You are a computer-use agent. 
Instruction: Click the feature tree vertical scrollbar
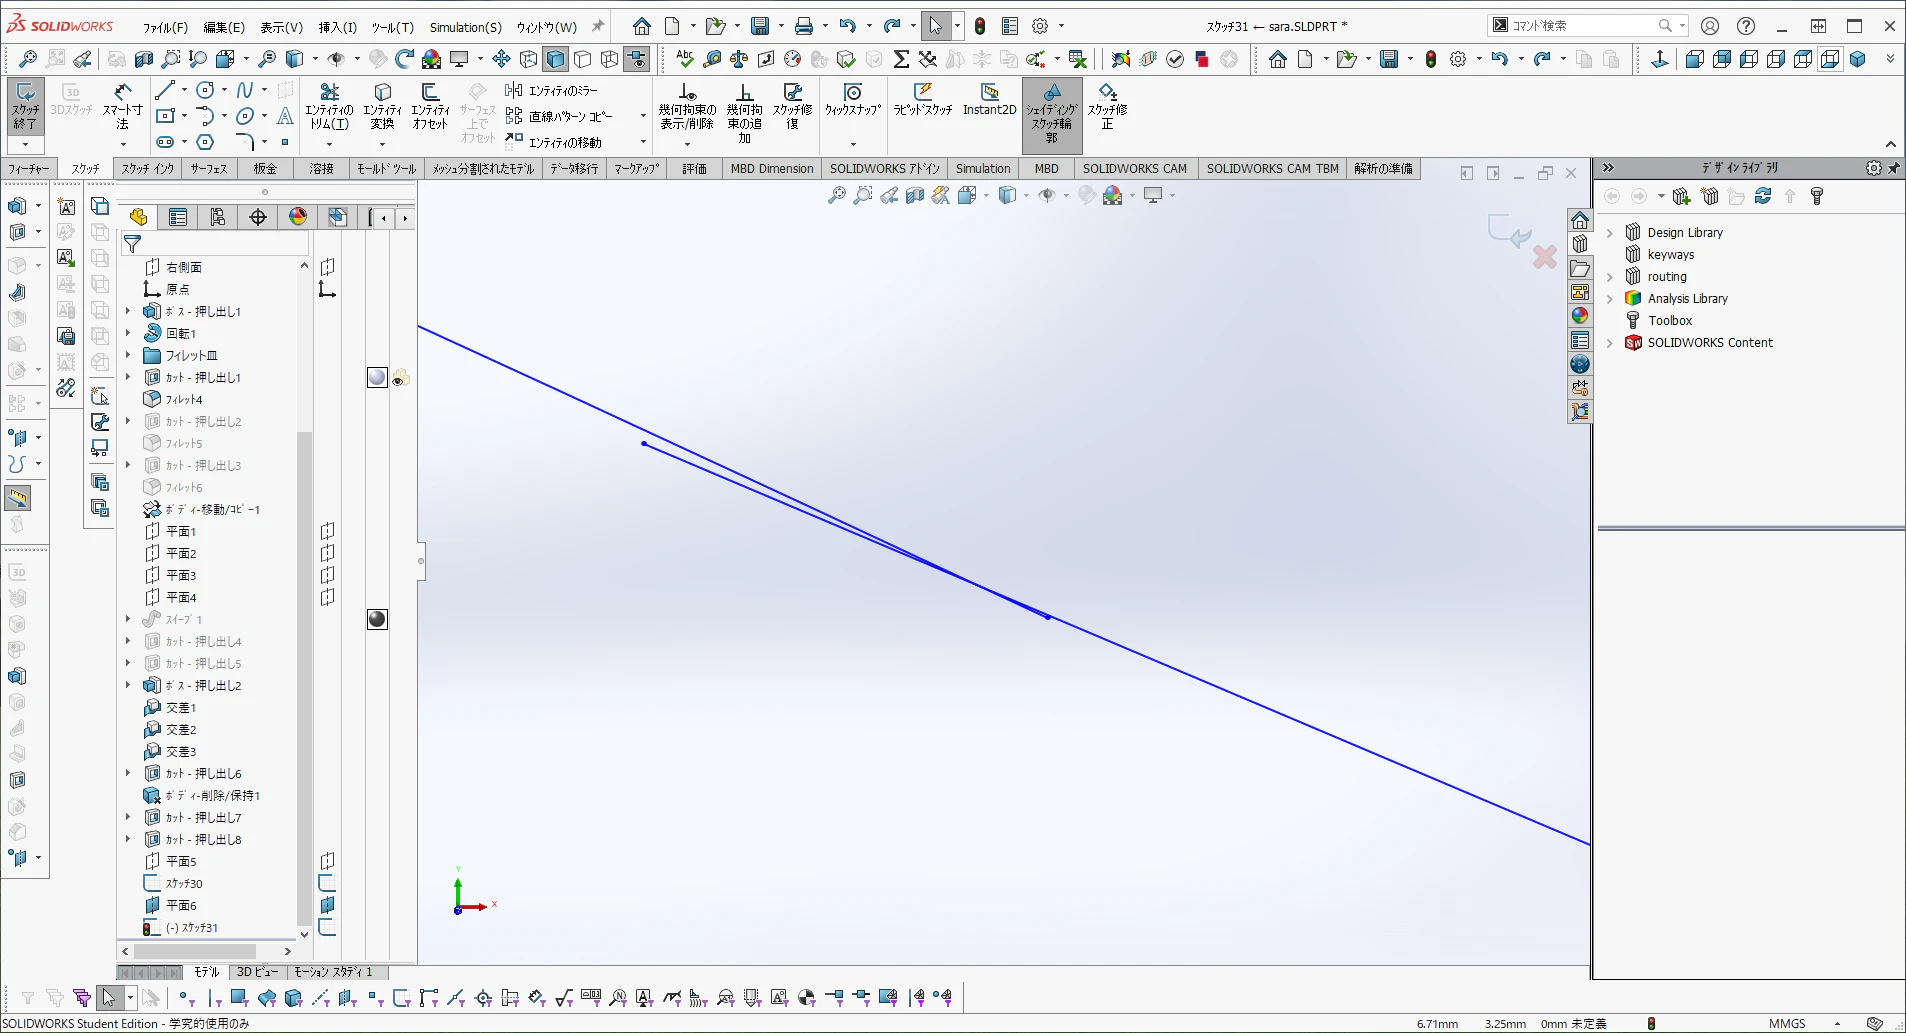point(304,678)
